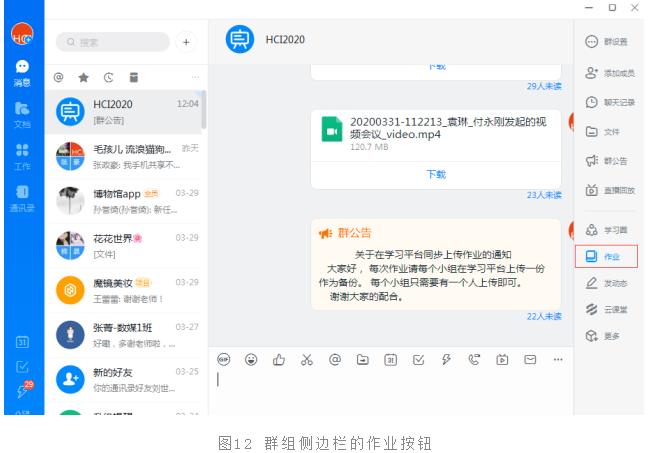Click the scissors screenshot tool
The height and width of the screenshot is (453, 650).
pyautogui.click(x=307, y=360)
